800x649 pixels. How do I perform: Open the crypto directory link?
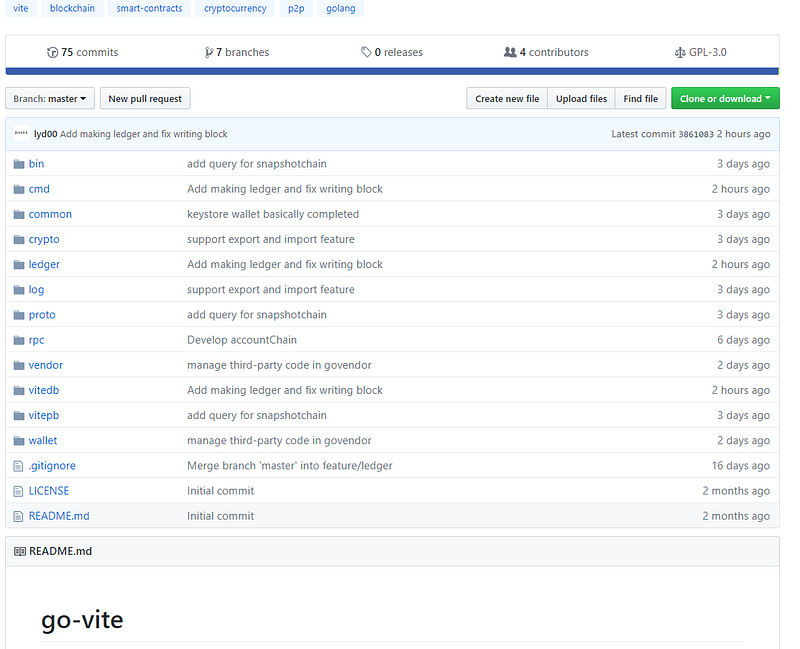[44, 239]
